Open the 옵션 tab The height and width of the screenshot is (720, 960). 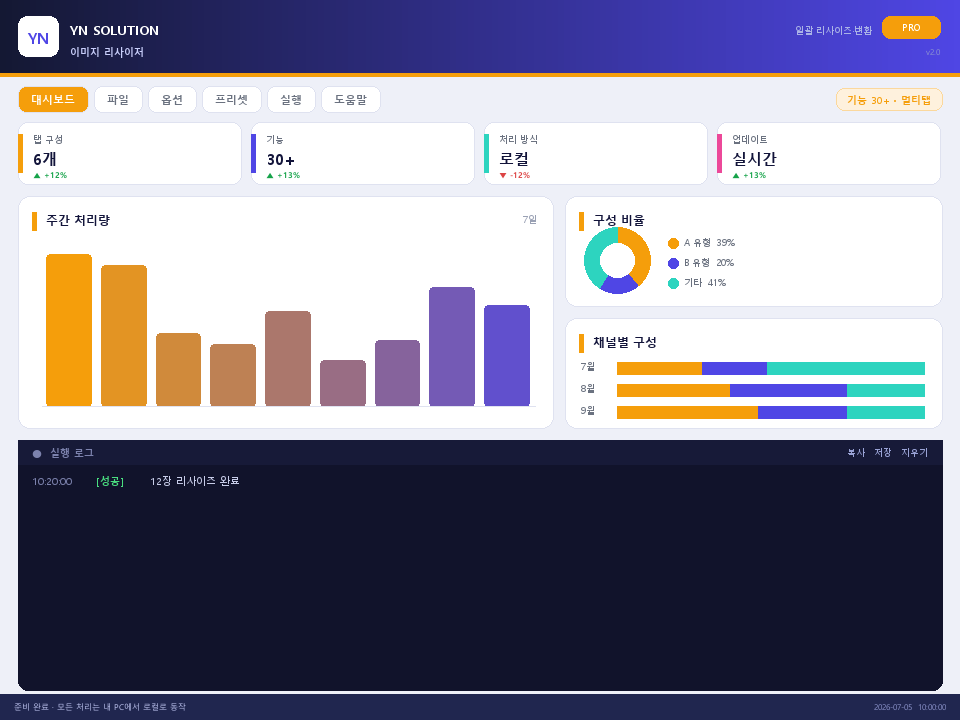(x=172, y=100)
